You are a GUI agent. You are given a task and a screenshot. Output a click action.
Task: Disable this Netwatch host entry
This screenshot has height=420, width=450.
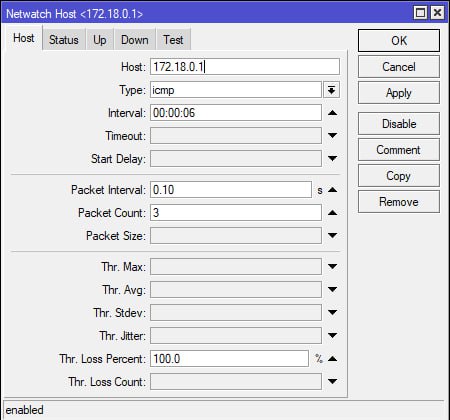pyautogui.click(x=399, y=124)
